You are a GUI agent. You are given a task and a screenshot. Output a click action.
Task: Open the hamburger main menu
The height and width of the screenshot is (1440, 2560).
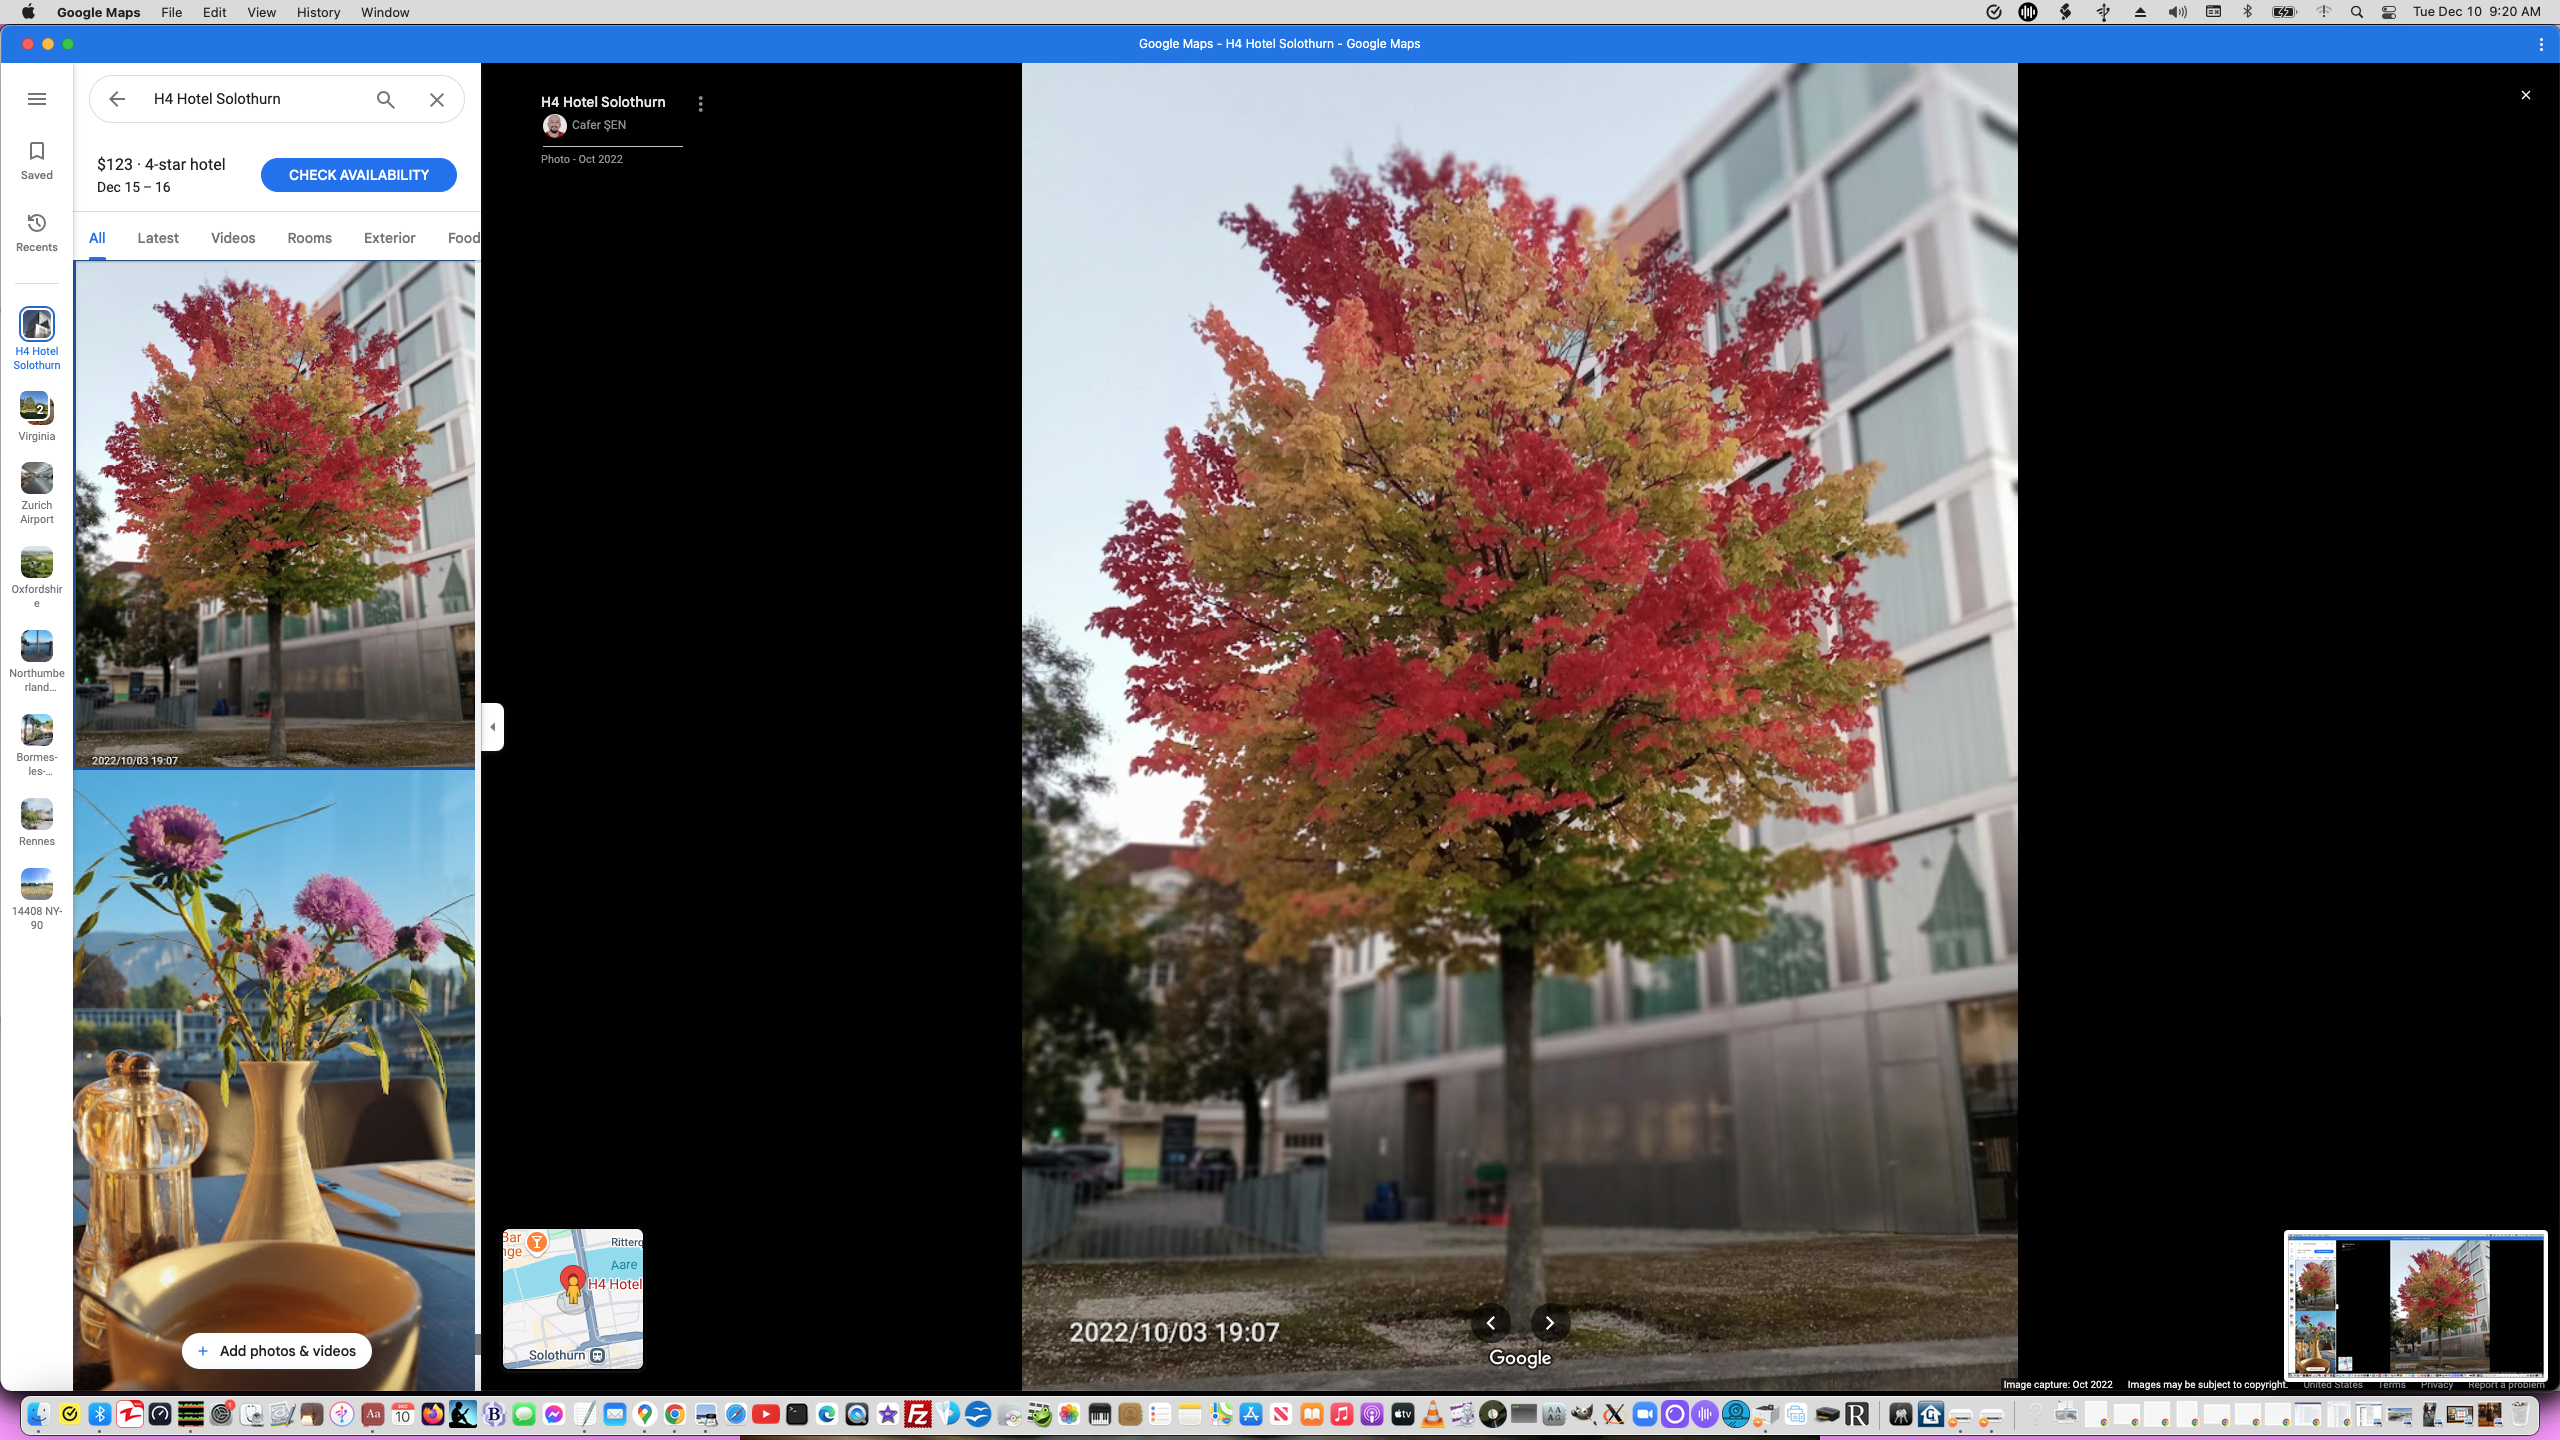[37, 99]
